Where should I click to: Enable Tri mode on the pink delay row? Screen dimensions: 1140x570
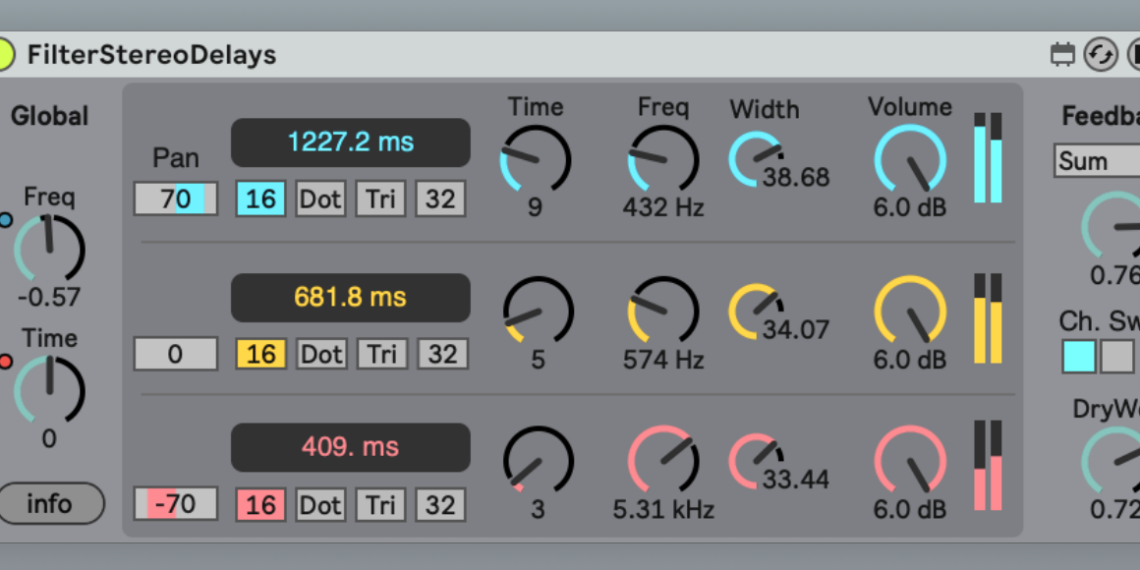[x=381, y=505]
